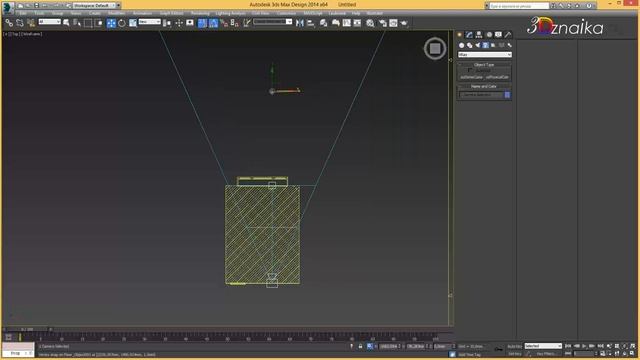Open the Schematic View
Image resolution: width=640 pixels, height=360 pixels.
[x=357, y=23]
